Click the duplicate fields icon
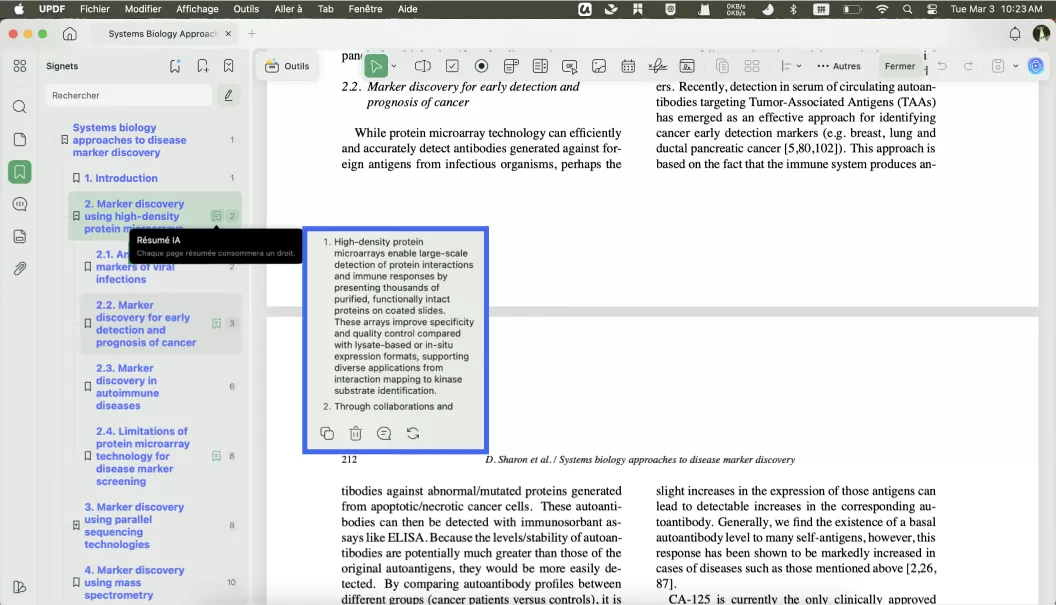 pyautogui.click(x=722, y=66)
